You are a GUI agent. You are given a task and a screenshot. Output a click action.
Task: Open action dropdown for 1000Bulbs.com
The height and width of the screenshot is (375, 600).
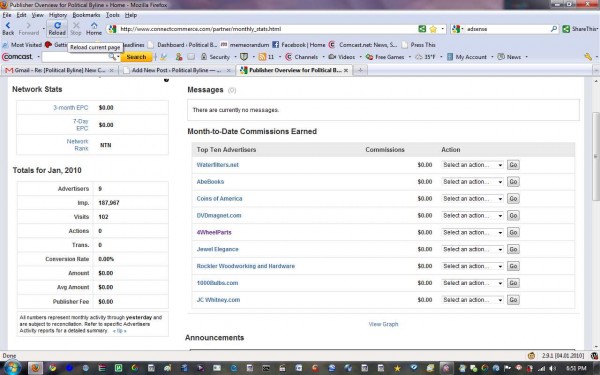[x=473, y=283]
